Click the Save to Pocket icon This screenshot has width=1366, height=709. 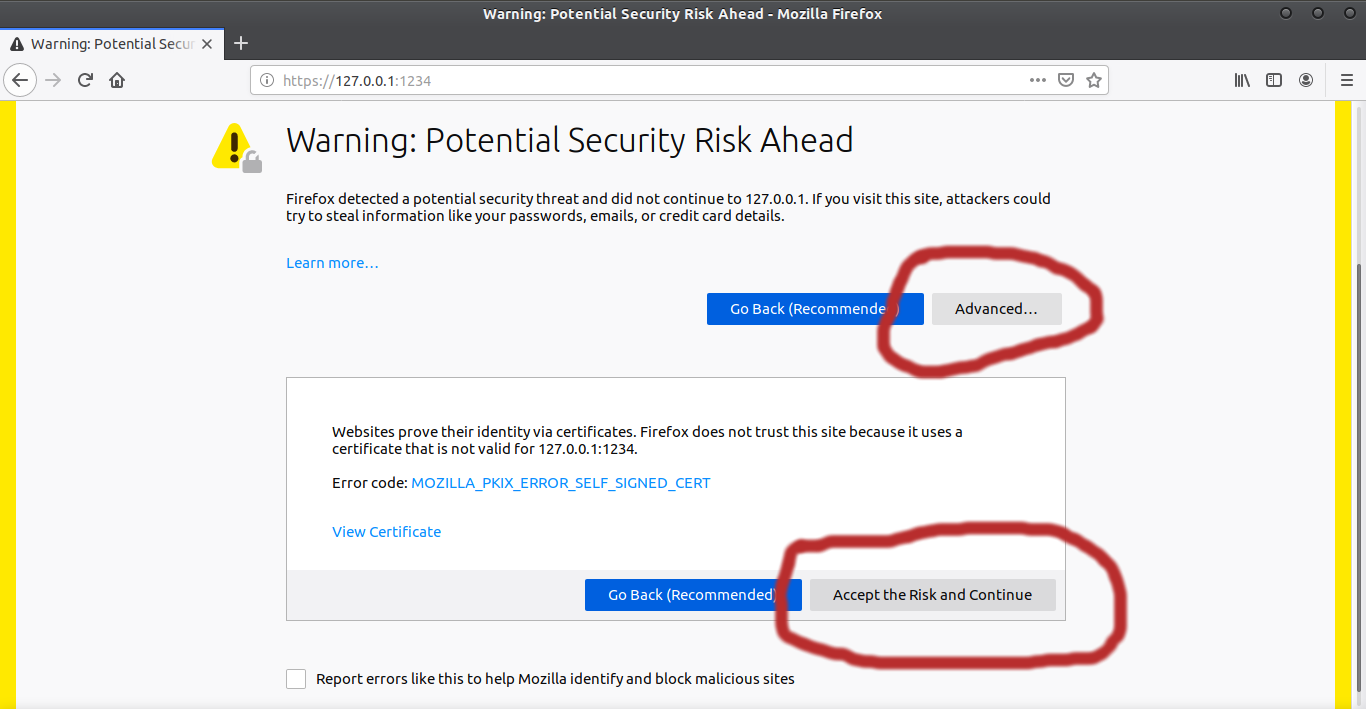click(x=1066, y=80)
